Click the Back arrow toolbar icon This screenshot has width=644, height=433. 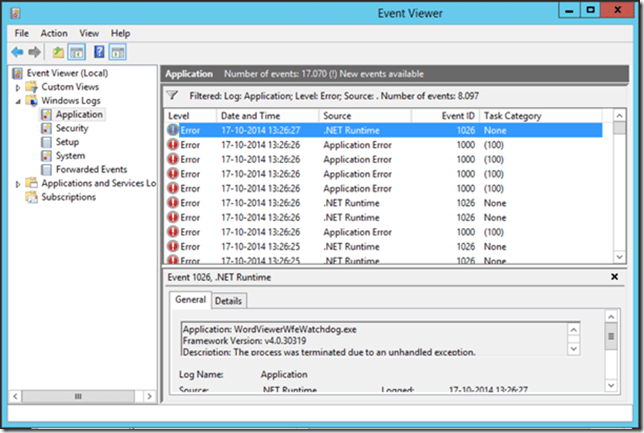point(17,51)
